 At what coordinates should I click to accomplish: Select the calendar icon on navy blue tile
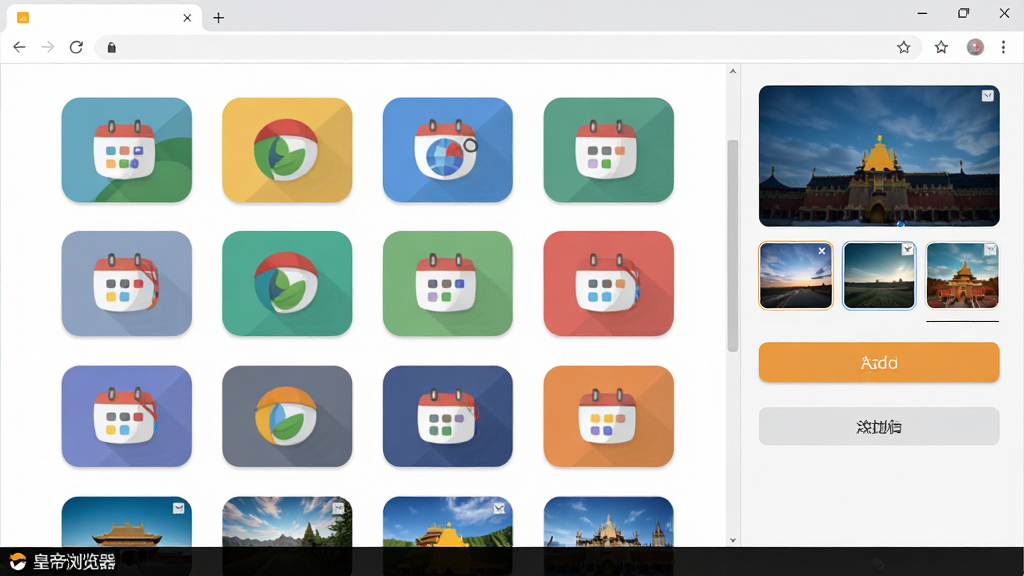448,416
